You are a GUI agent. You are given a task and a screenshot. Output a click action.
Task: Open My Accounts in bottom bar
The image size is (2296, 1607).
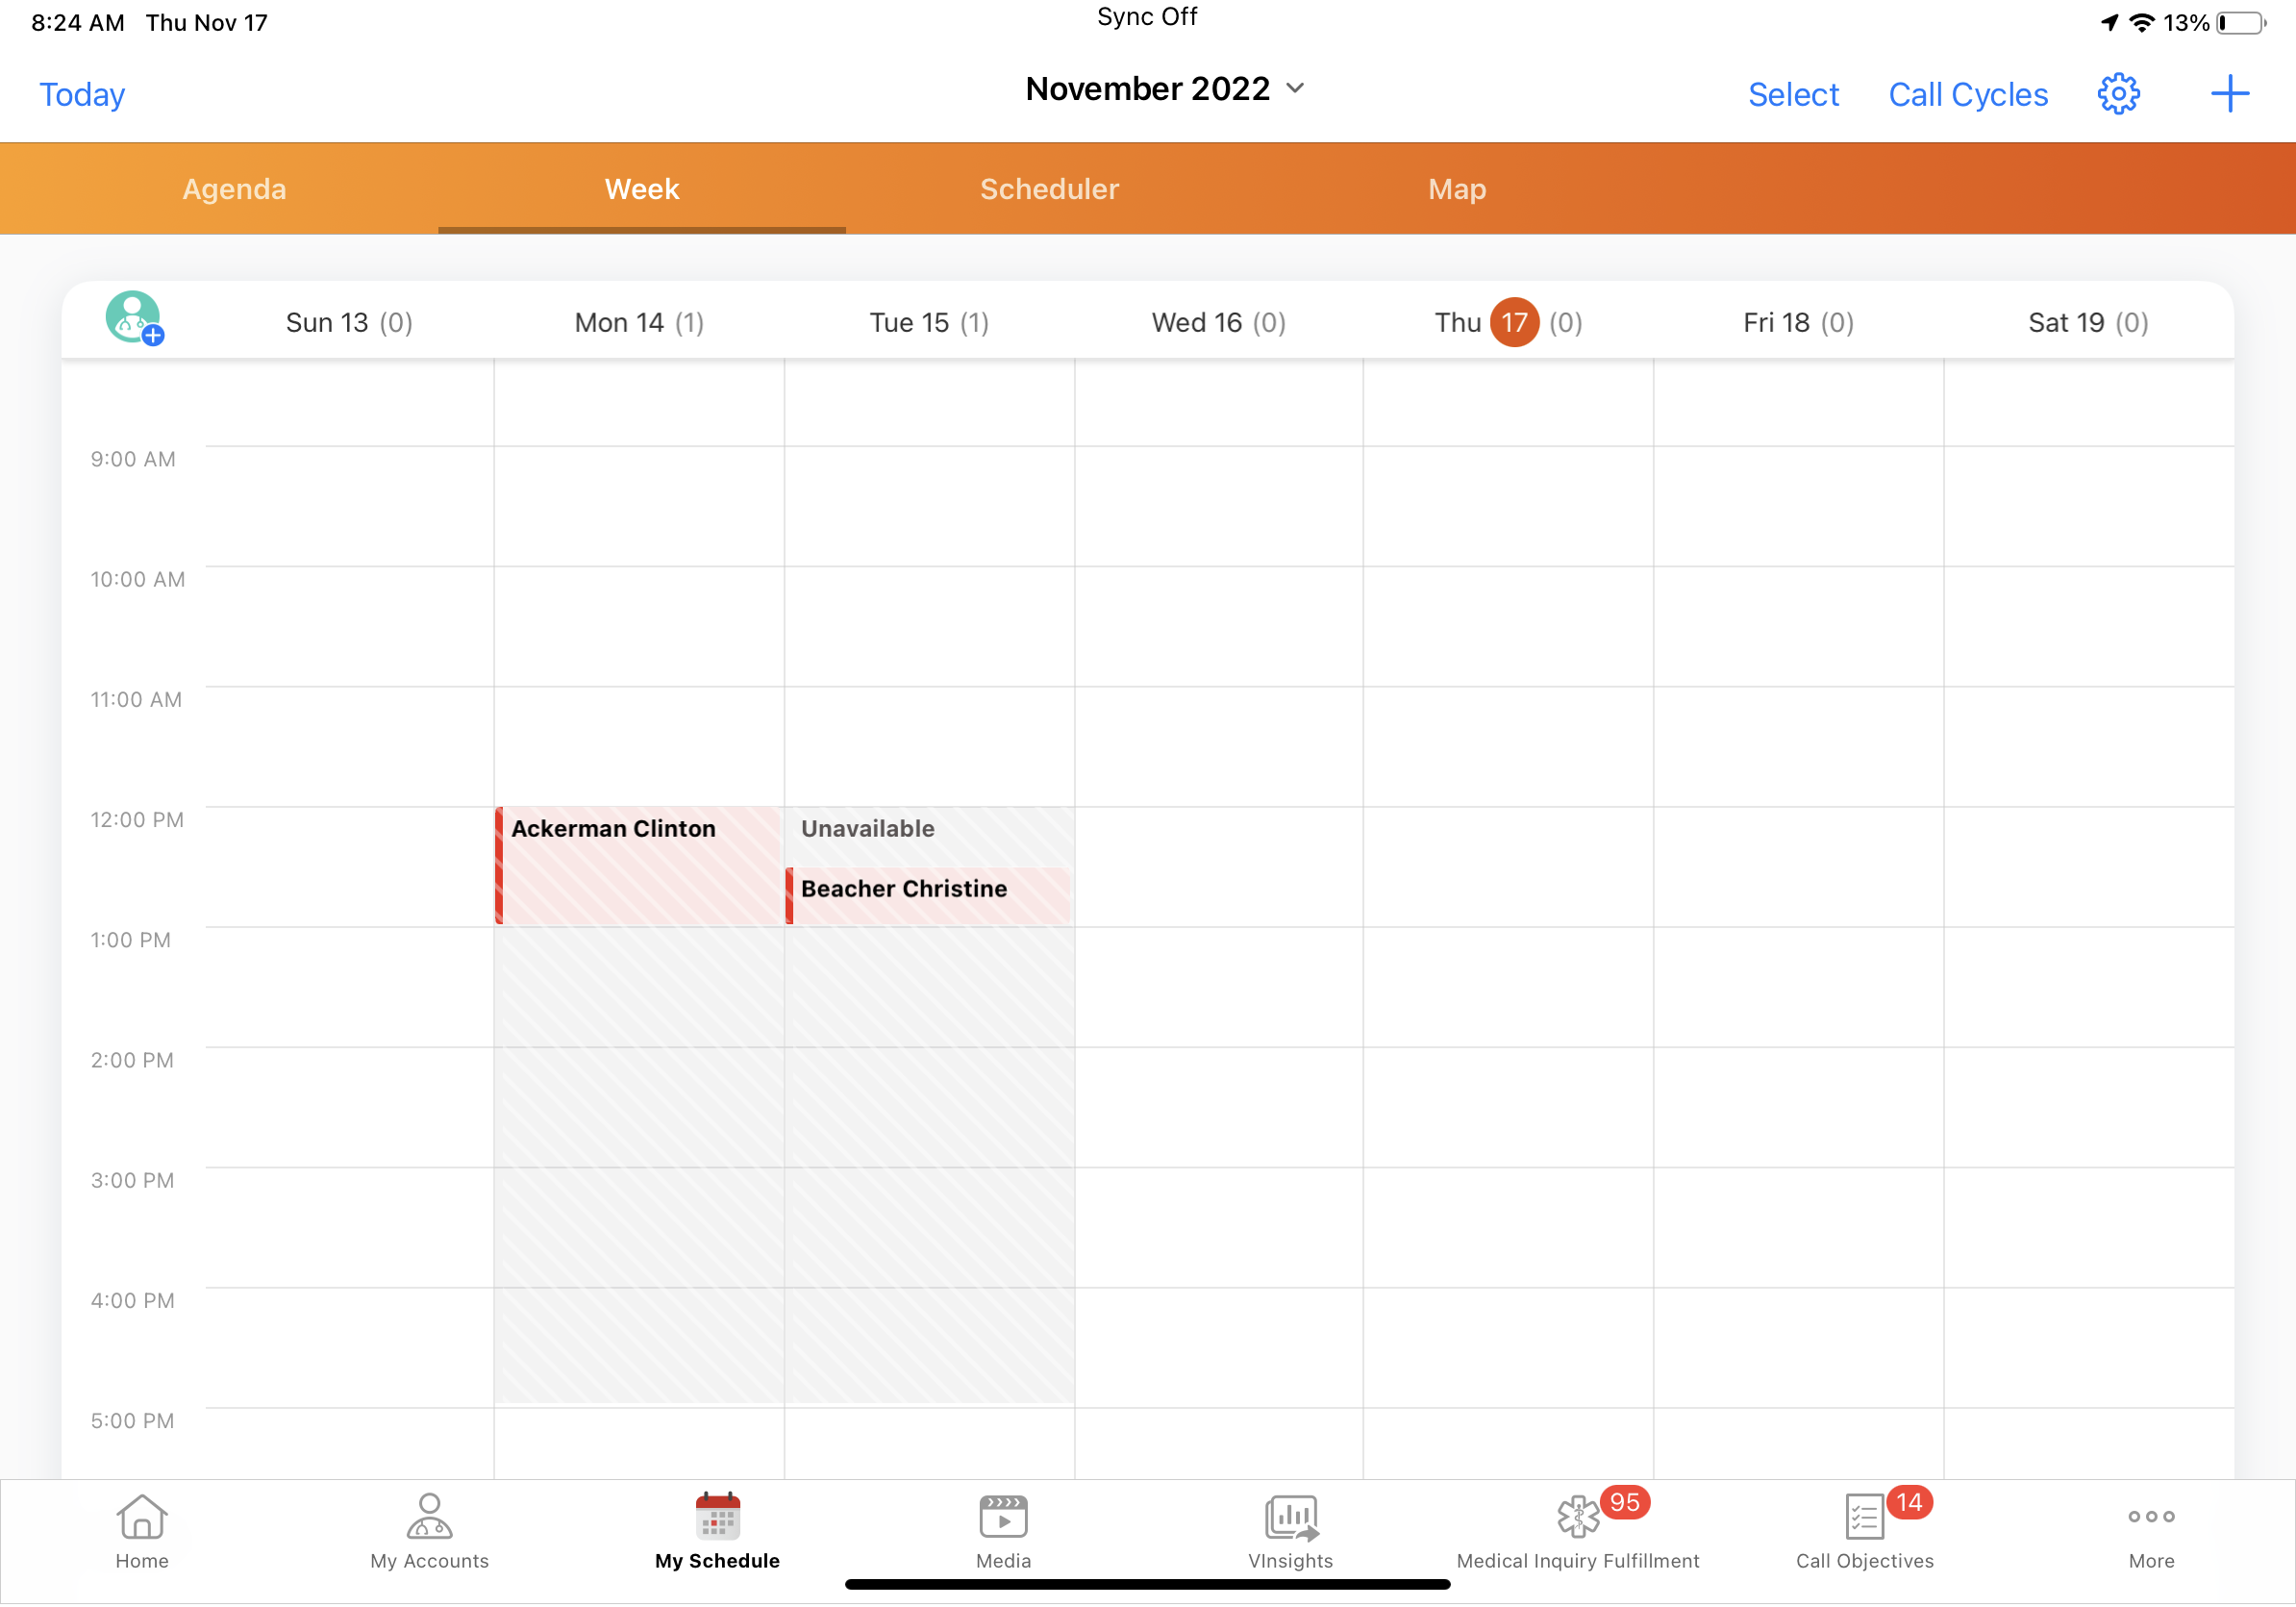(x=429, y=1530)
